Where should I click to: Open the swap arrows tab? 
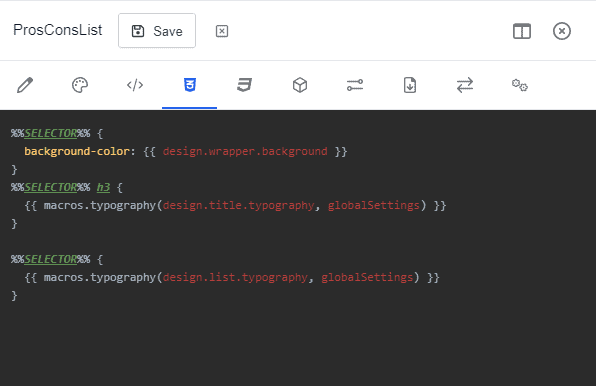pos(465,85)
